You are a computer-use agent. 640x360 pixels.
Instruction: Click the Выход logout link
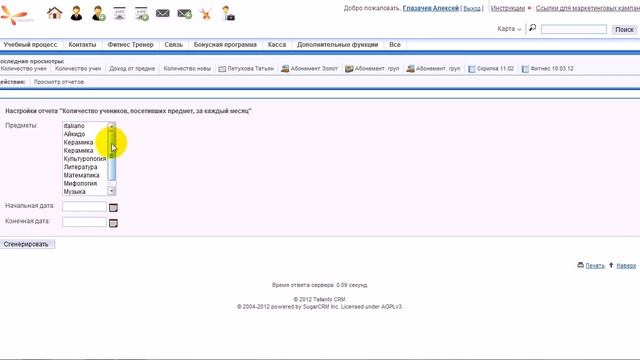472,8
